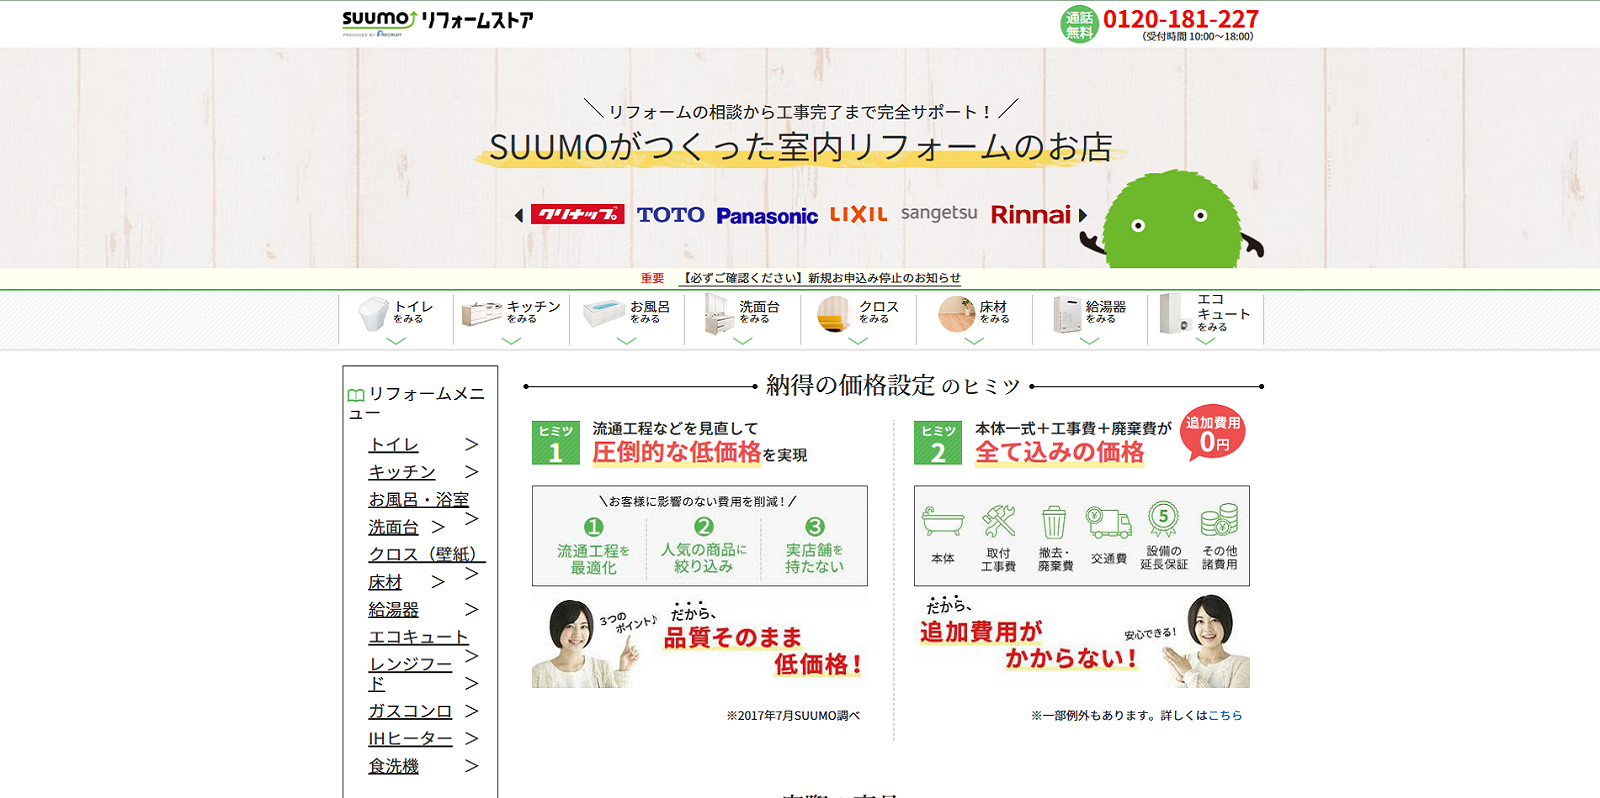
Task: Click the 追加費用0円 red speech bubble
Action: coord(1213,434)
